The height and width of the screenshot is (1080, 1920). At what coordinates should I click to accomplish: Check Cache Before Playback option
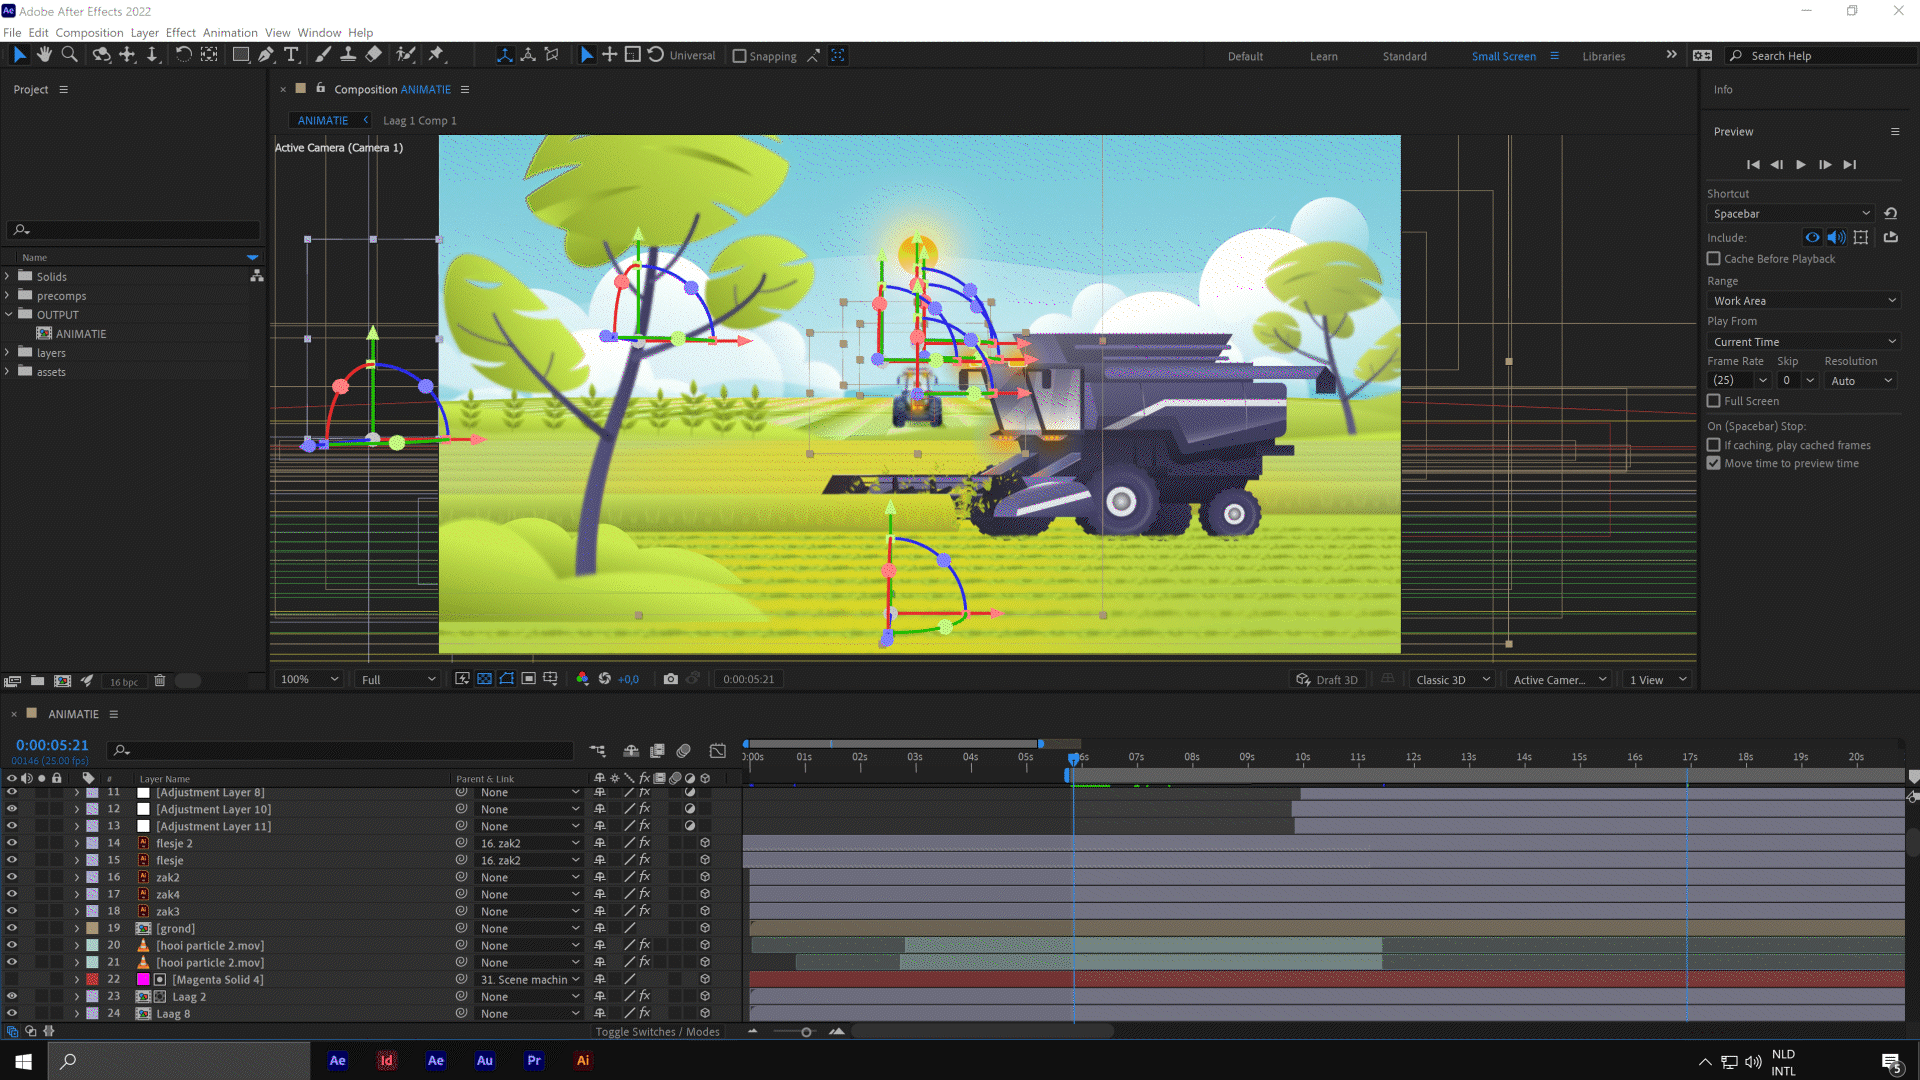[1714, 259]
